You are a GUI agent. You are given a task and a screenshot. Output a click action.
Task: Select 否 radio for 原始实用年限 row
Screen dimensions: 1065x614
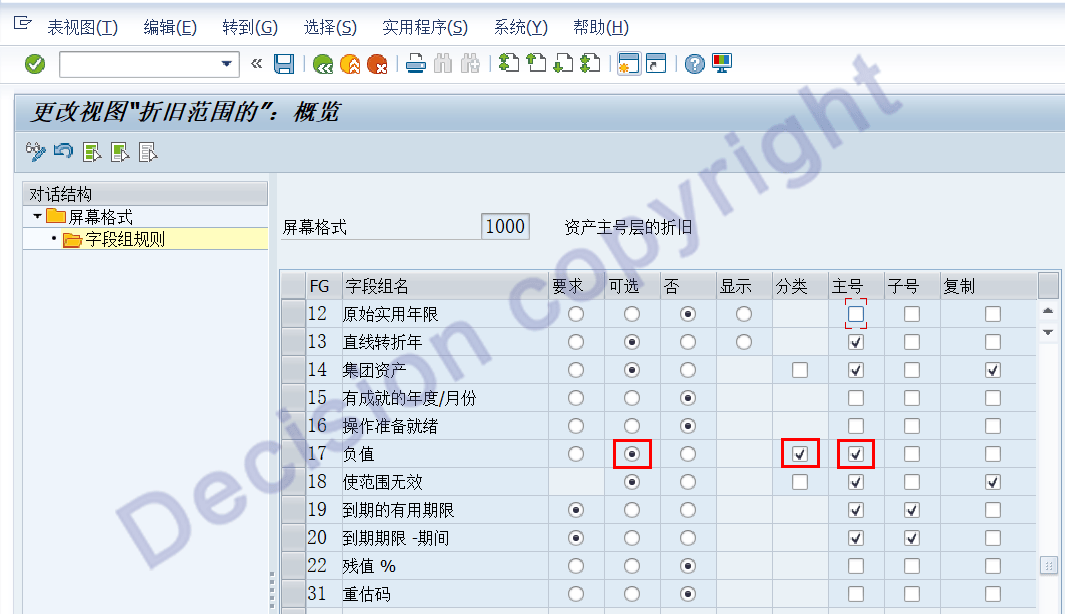coord(688,314)
